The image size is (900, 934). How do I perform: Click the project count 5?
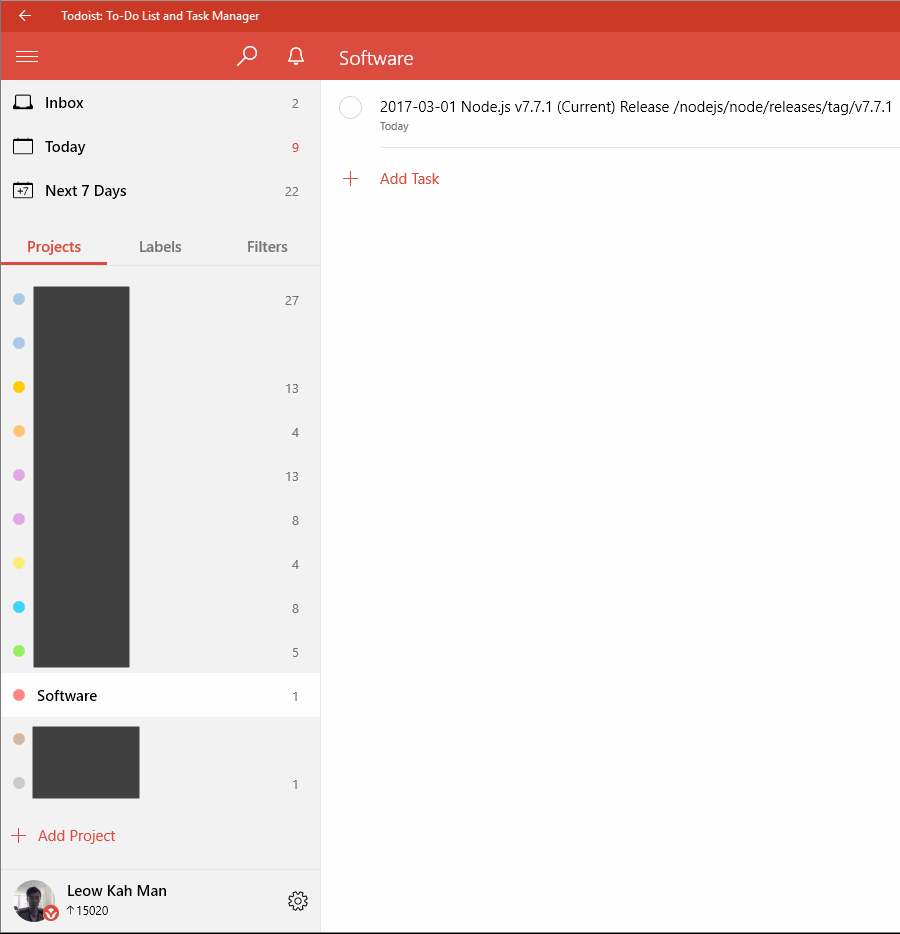pyautogui.click(x=295, y=653)
